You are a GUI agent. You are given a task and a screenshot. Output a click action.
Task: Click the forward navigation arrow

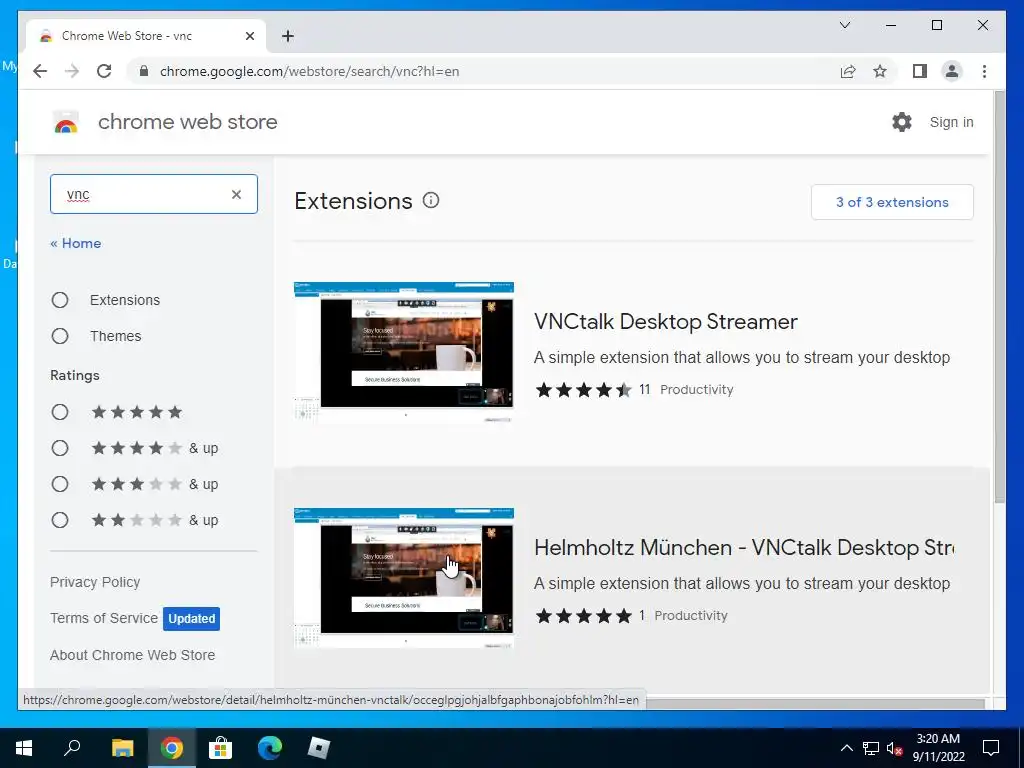[72, 71]
